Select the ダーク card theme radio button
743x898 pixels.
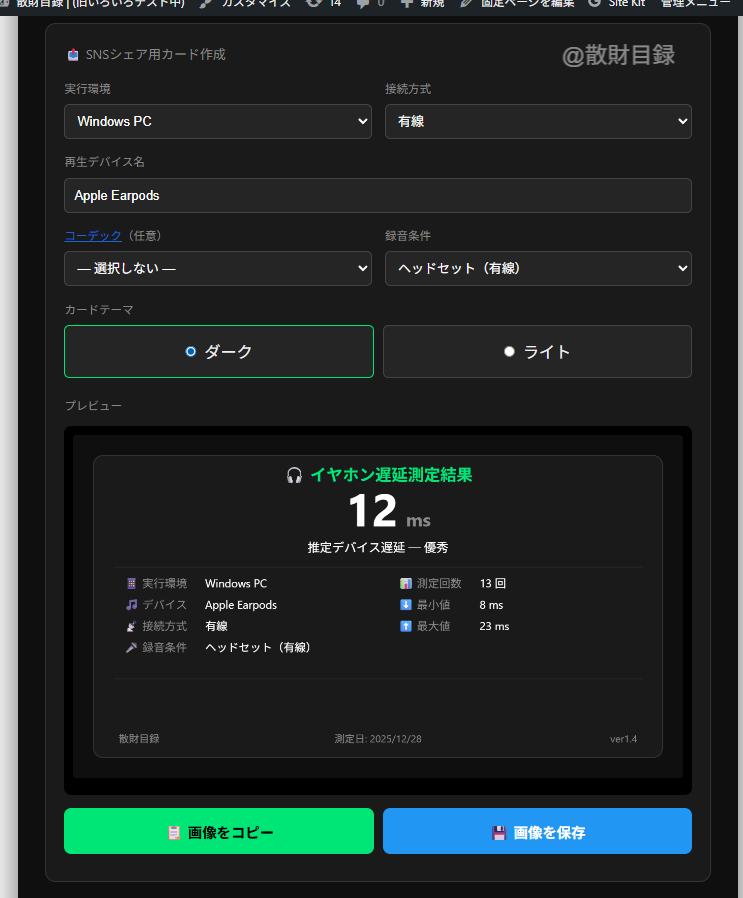[191, 352]
